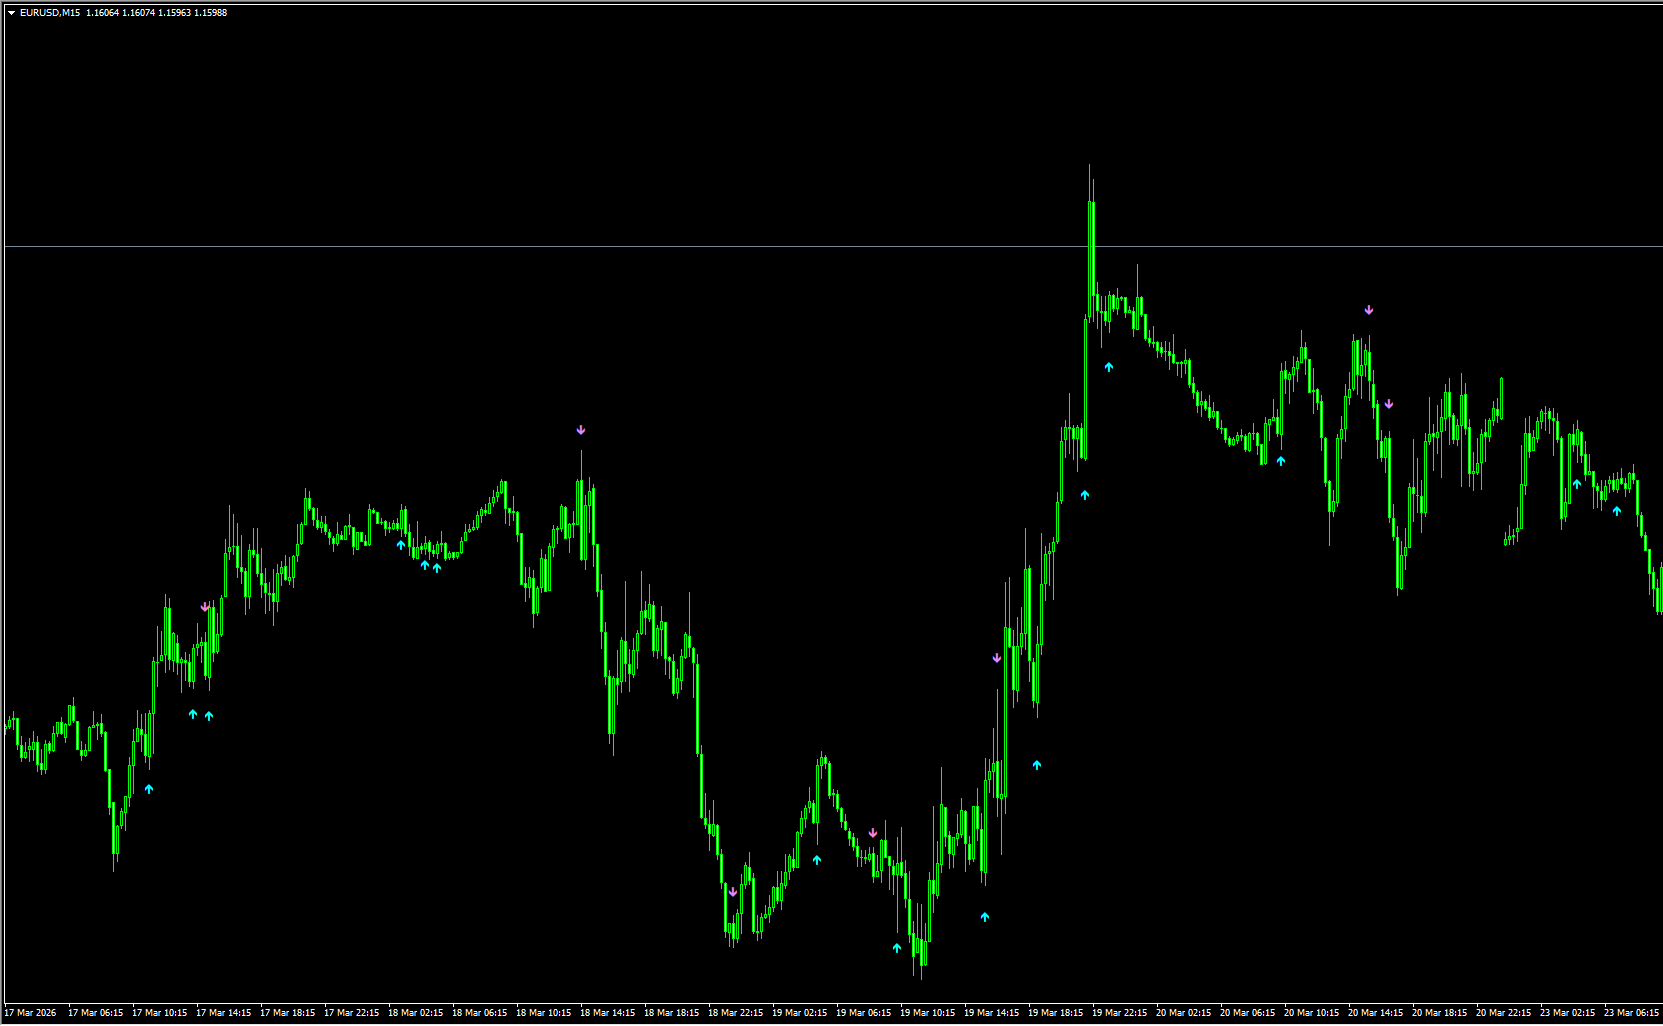Click the leftmost pink down arrow
The height and width of the screenshot is (1026, 1663).
pyautogui.click(x=205, y=607)
